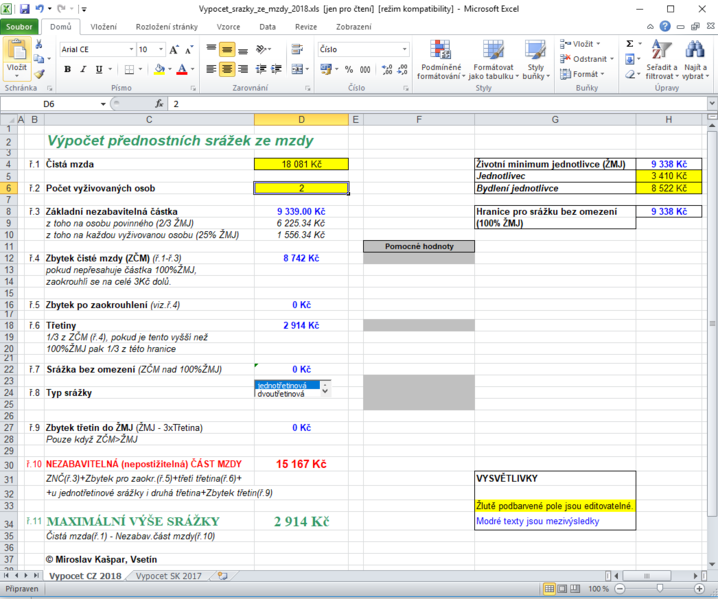Click the Cut scissors icon
The height and width of the screenshot is (599, 718).
click(39, 44)
